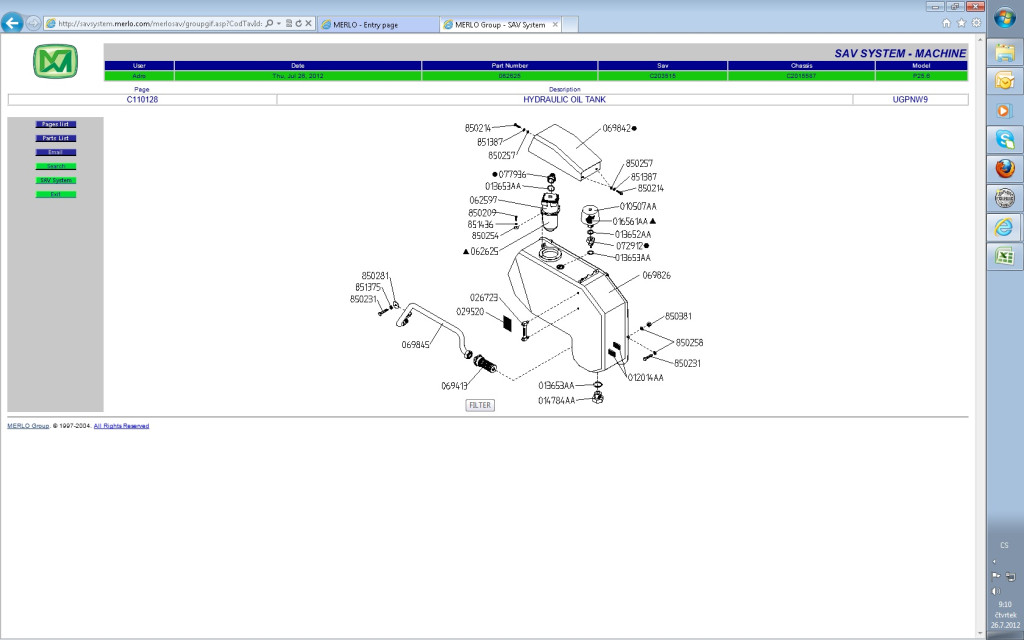
Task: Click part number 850381 label
Action: [x=679, y=316]
